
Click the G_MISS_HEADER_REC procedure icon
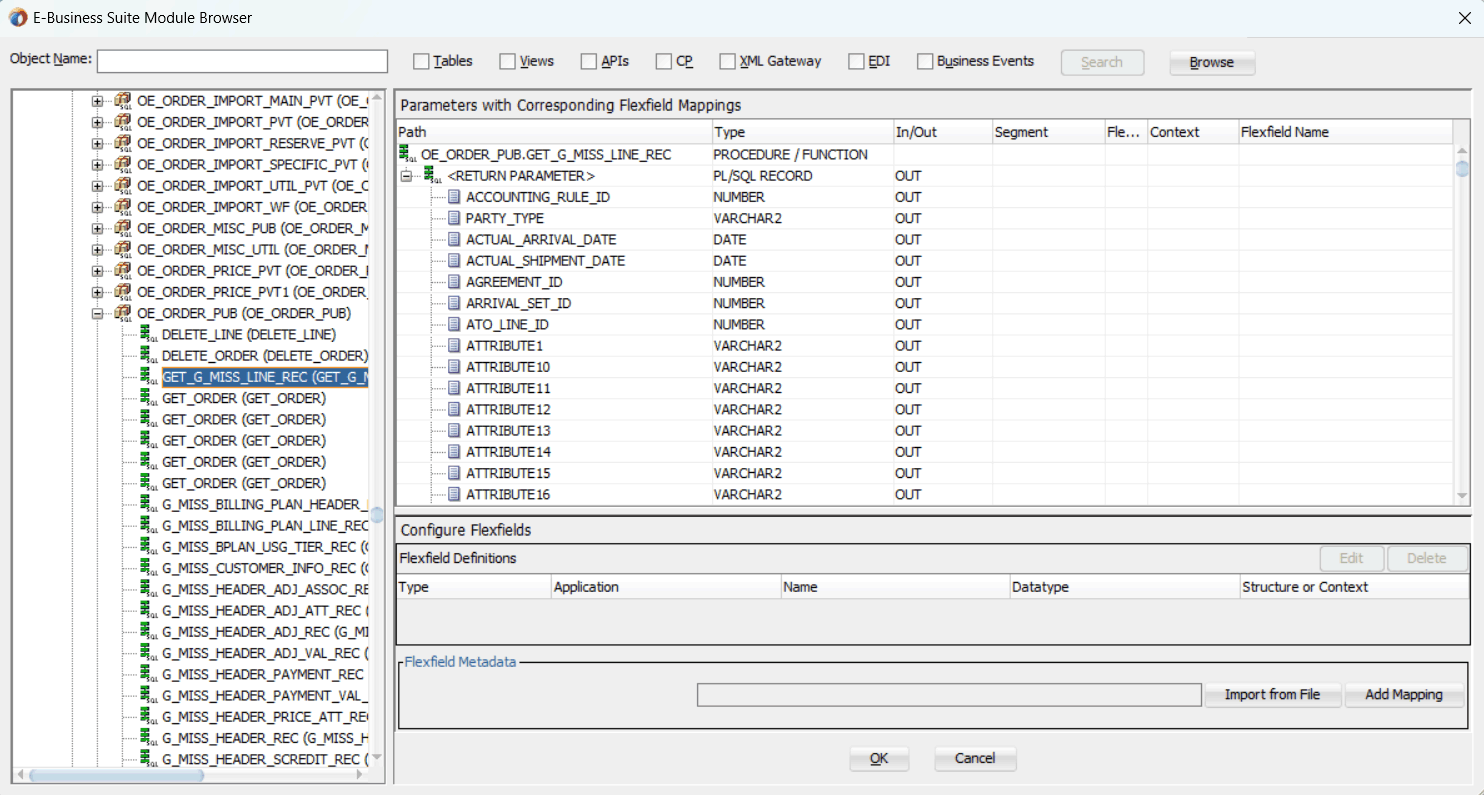(148, 738)
